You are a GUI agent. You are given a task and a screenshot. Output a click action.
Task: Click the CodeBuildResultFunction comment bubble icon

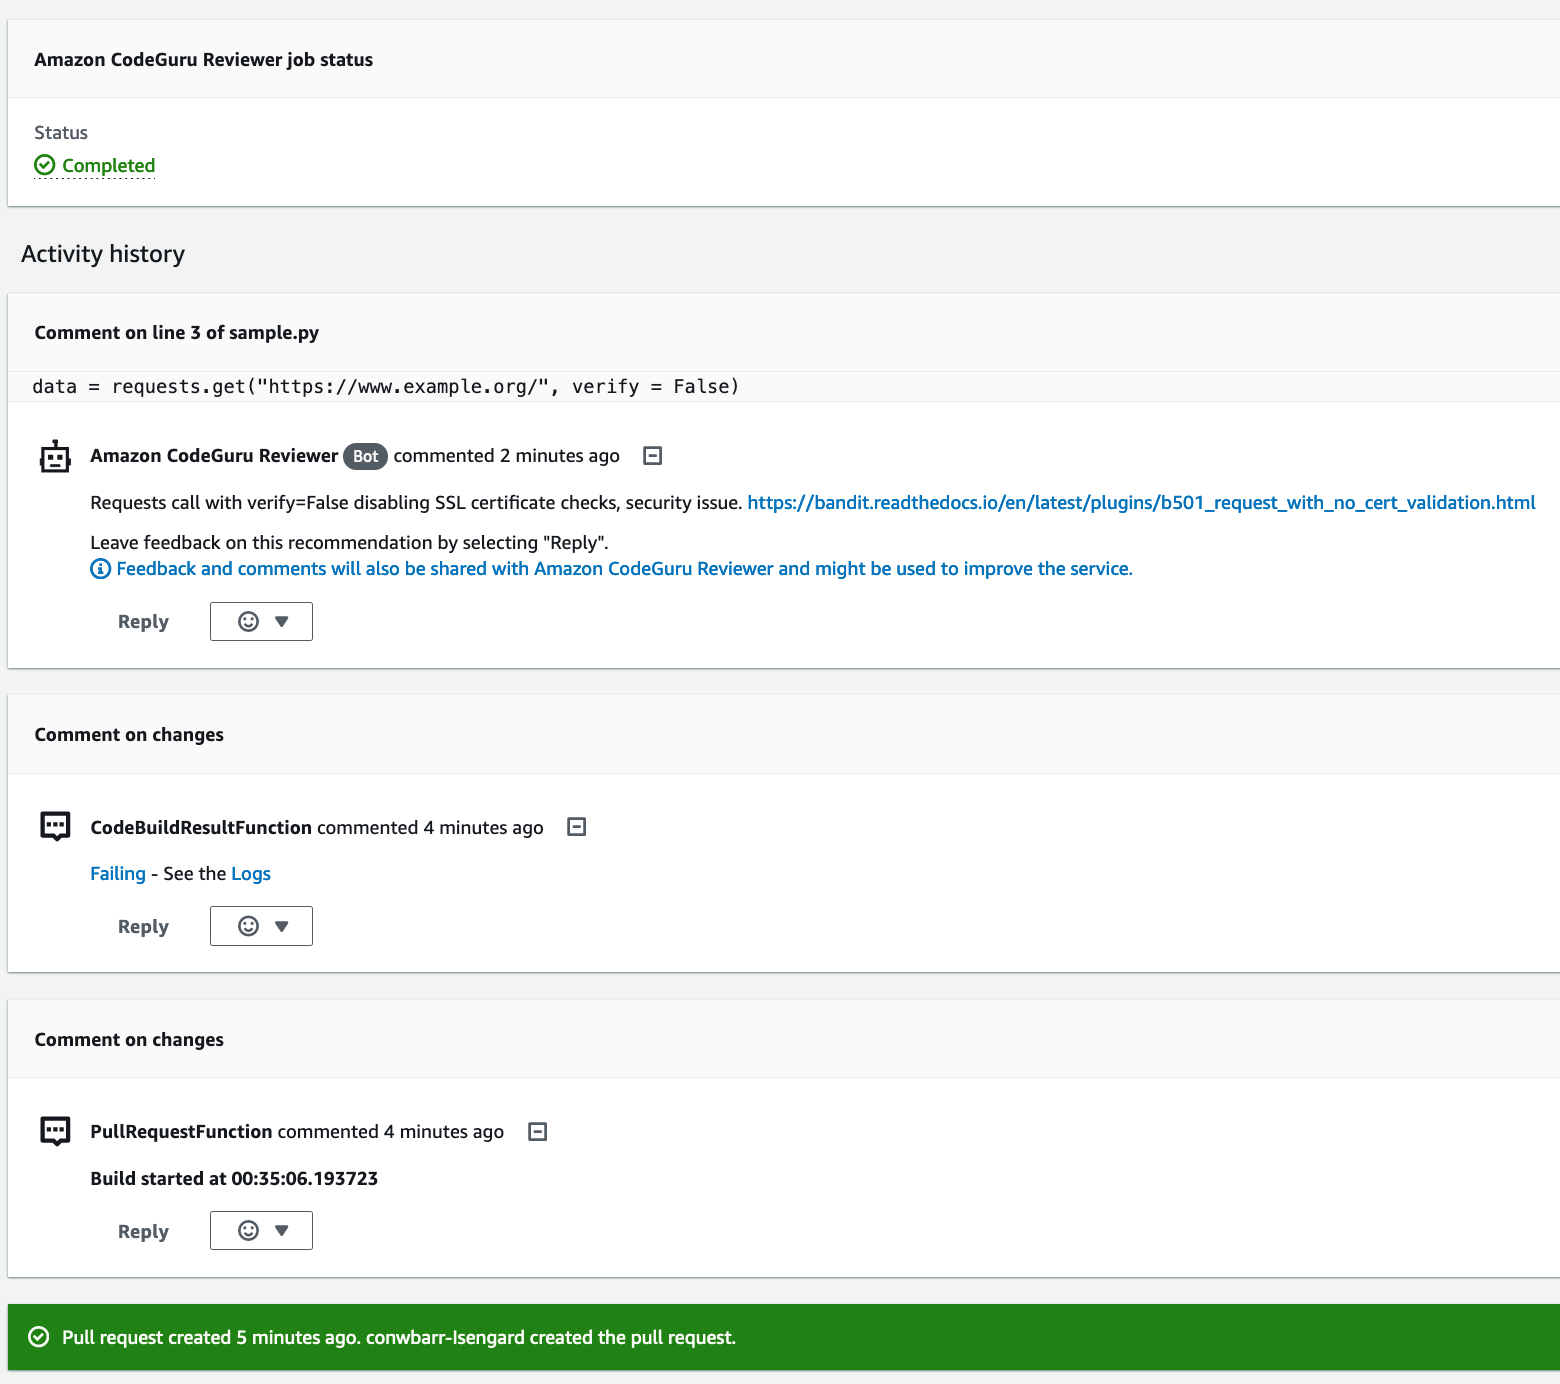(55, 826)
